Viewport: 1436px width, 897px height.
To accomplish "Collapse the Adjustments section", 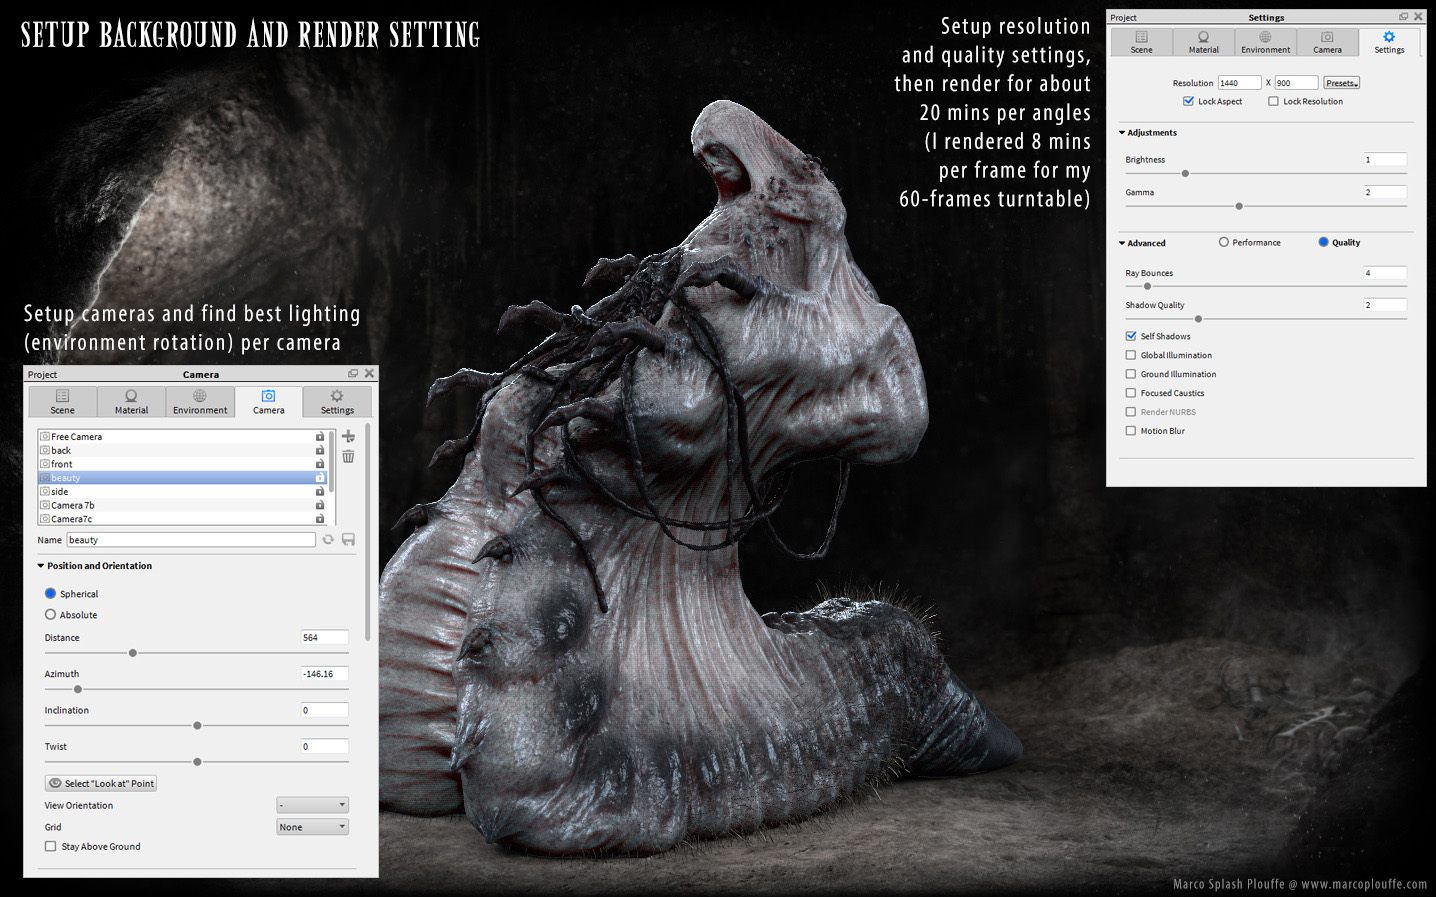I will (1122, 132).
